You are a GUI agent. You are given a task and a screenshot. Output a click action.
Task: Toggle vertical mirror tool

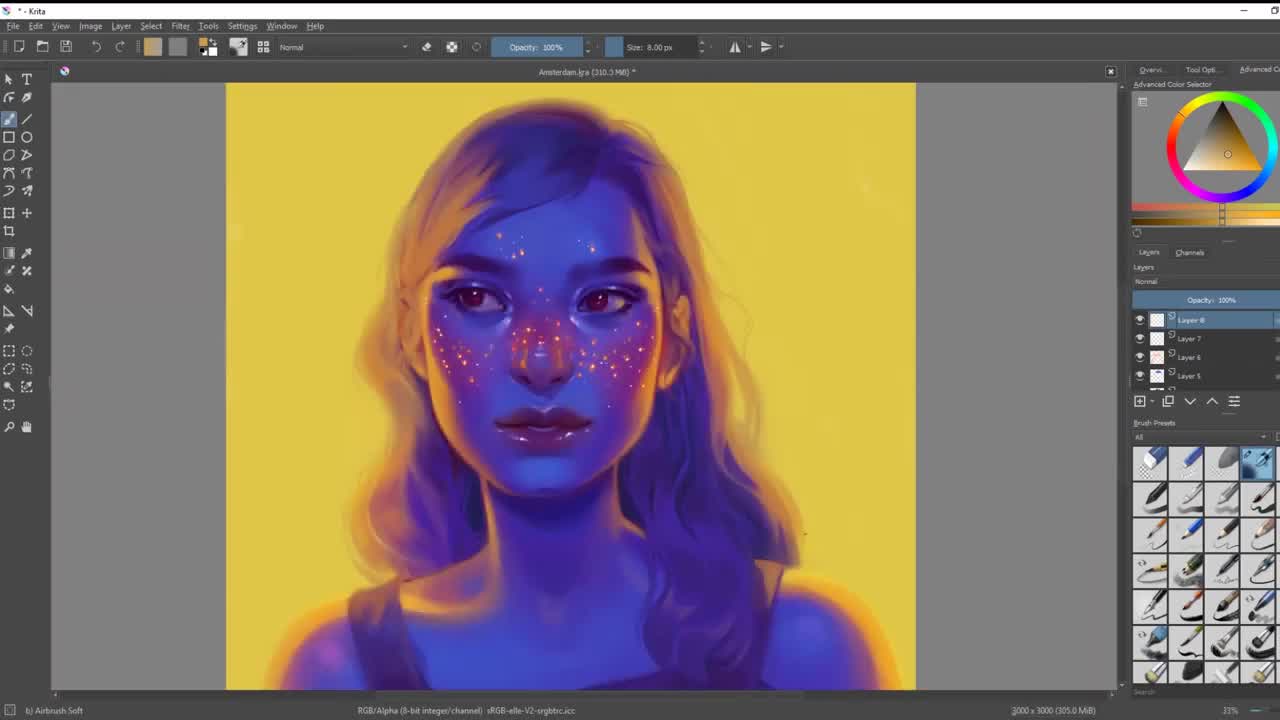766,47
